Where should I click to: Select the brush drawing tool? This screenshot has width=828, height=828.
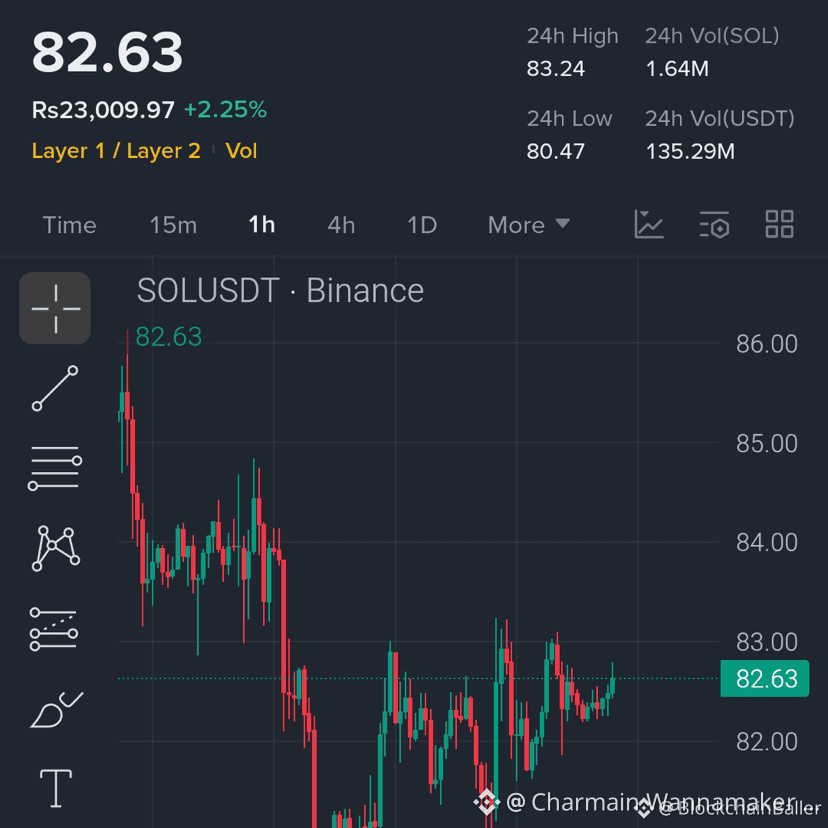pos(56,710)
